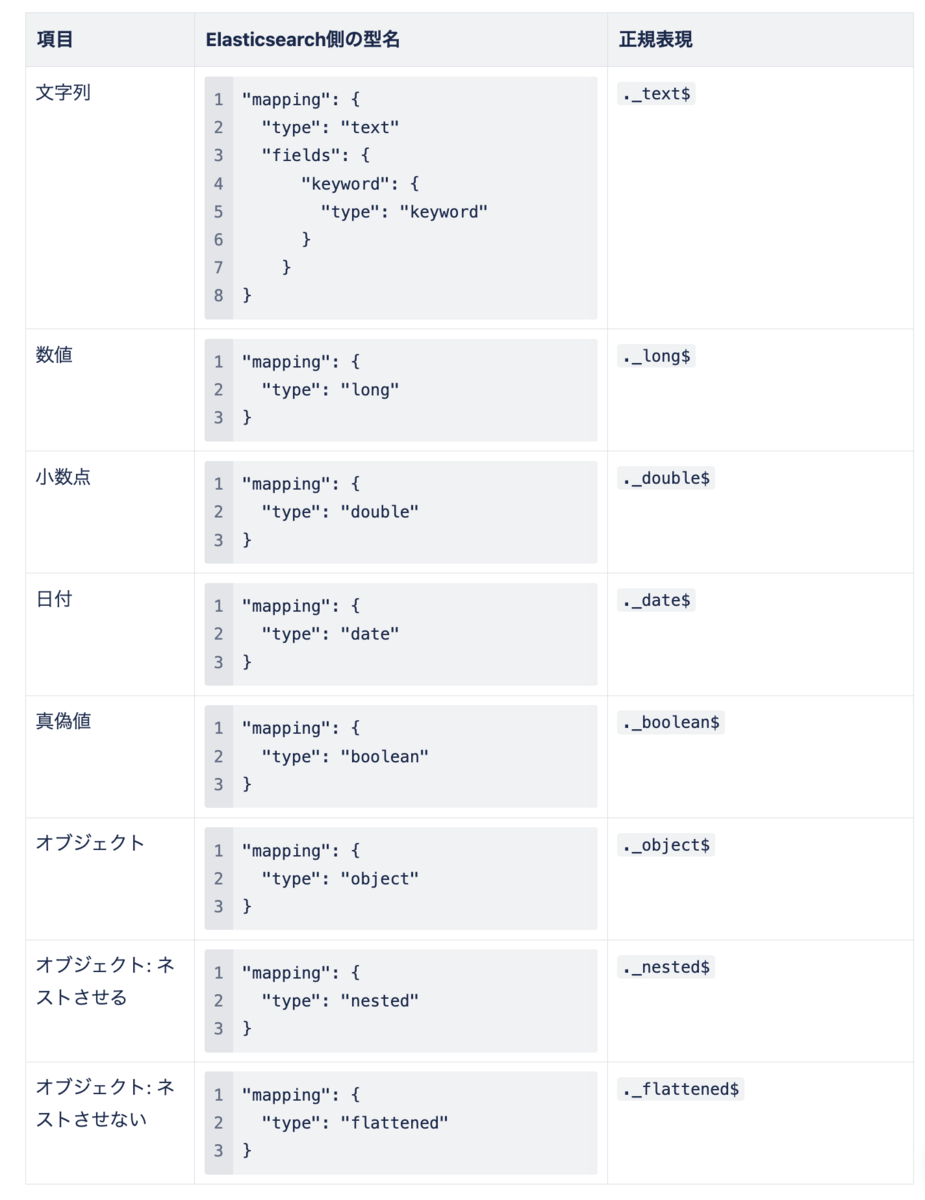Click the 文字列 row label
This screenshot has width=925, height=1200.
click(63, 94)
